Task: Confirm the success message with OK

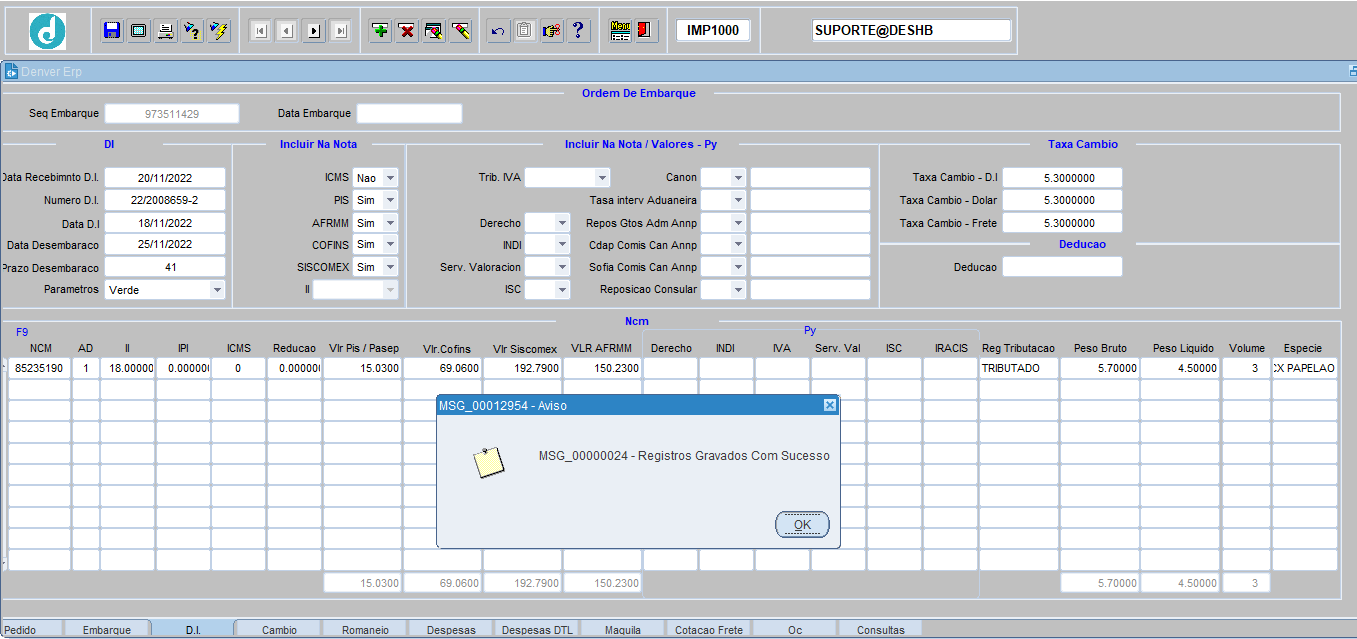Action: click(x=802, y=525)
